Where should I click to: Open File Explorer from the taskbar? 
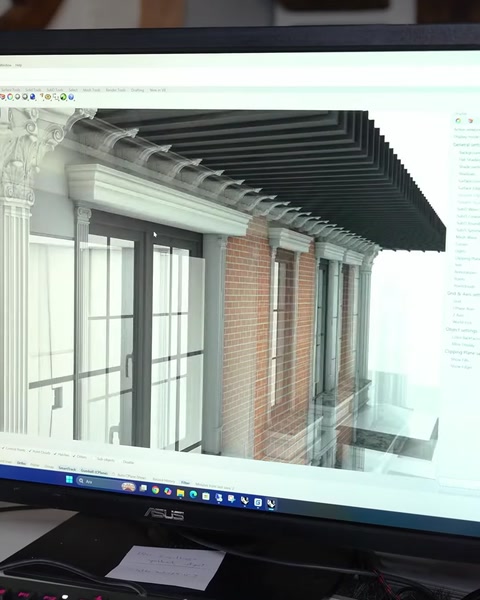(x=180, y=493)
